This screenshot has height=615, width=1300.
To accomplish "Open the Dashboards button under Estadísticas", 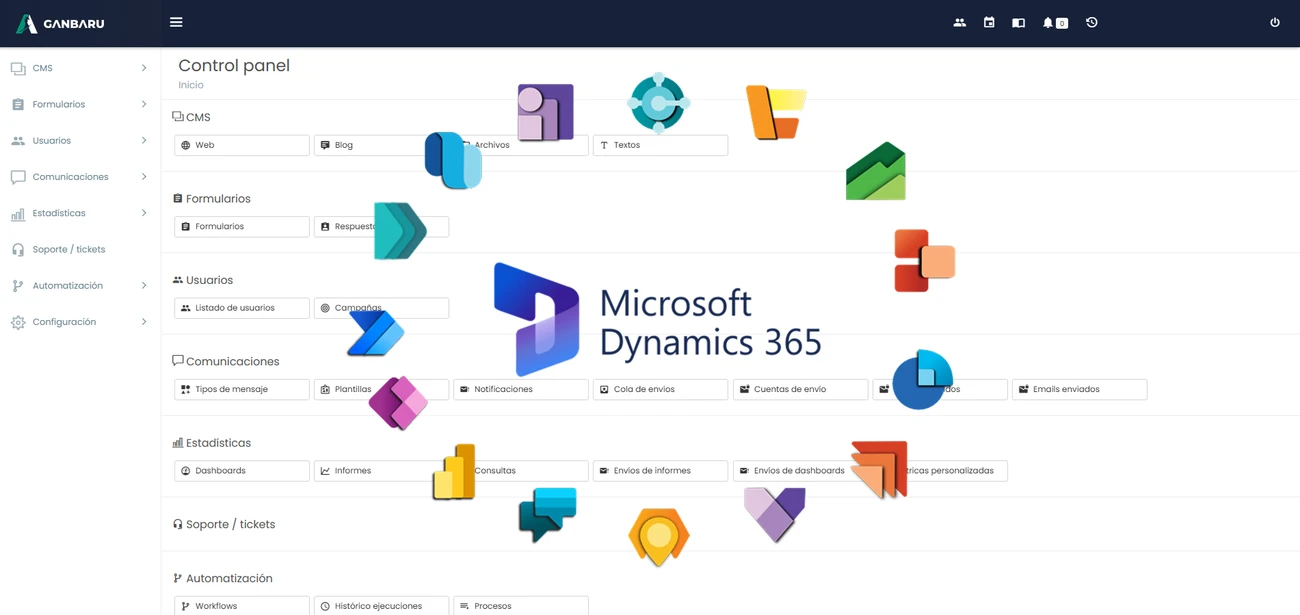I will 241,470.
